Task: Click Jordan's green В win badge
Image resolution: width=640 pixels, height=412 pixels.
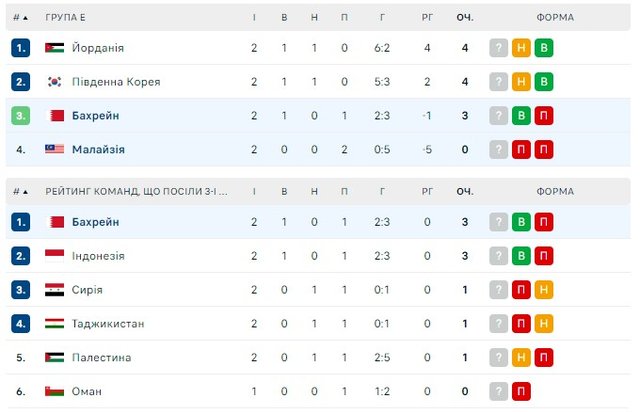Action: (544, 48)
